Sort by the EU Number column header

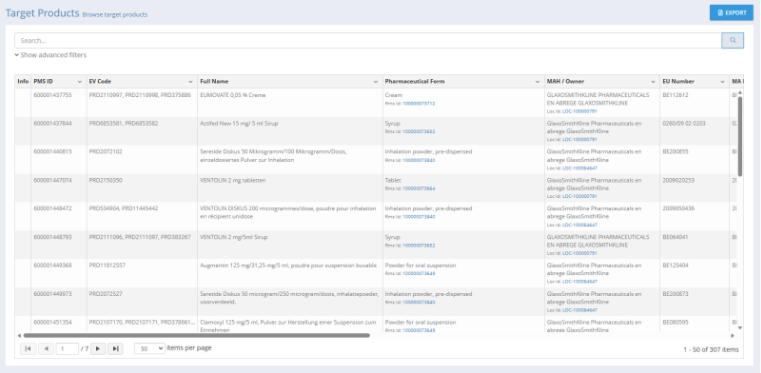[x=678, y=81]
